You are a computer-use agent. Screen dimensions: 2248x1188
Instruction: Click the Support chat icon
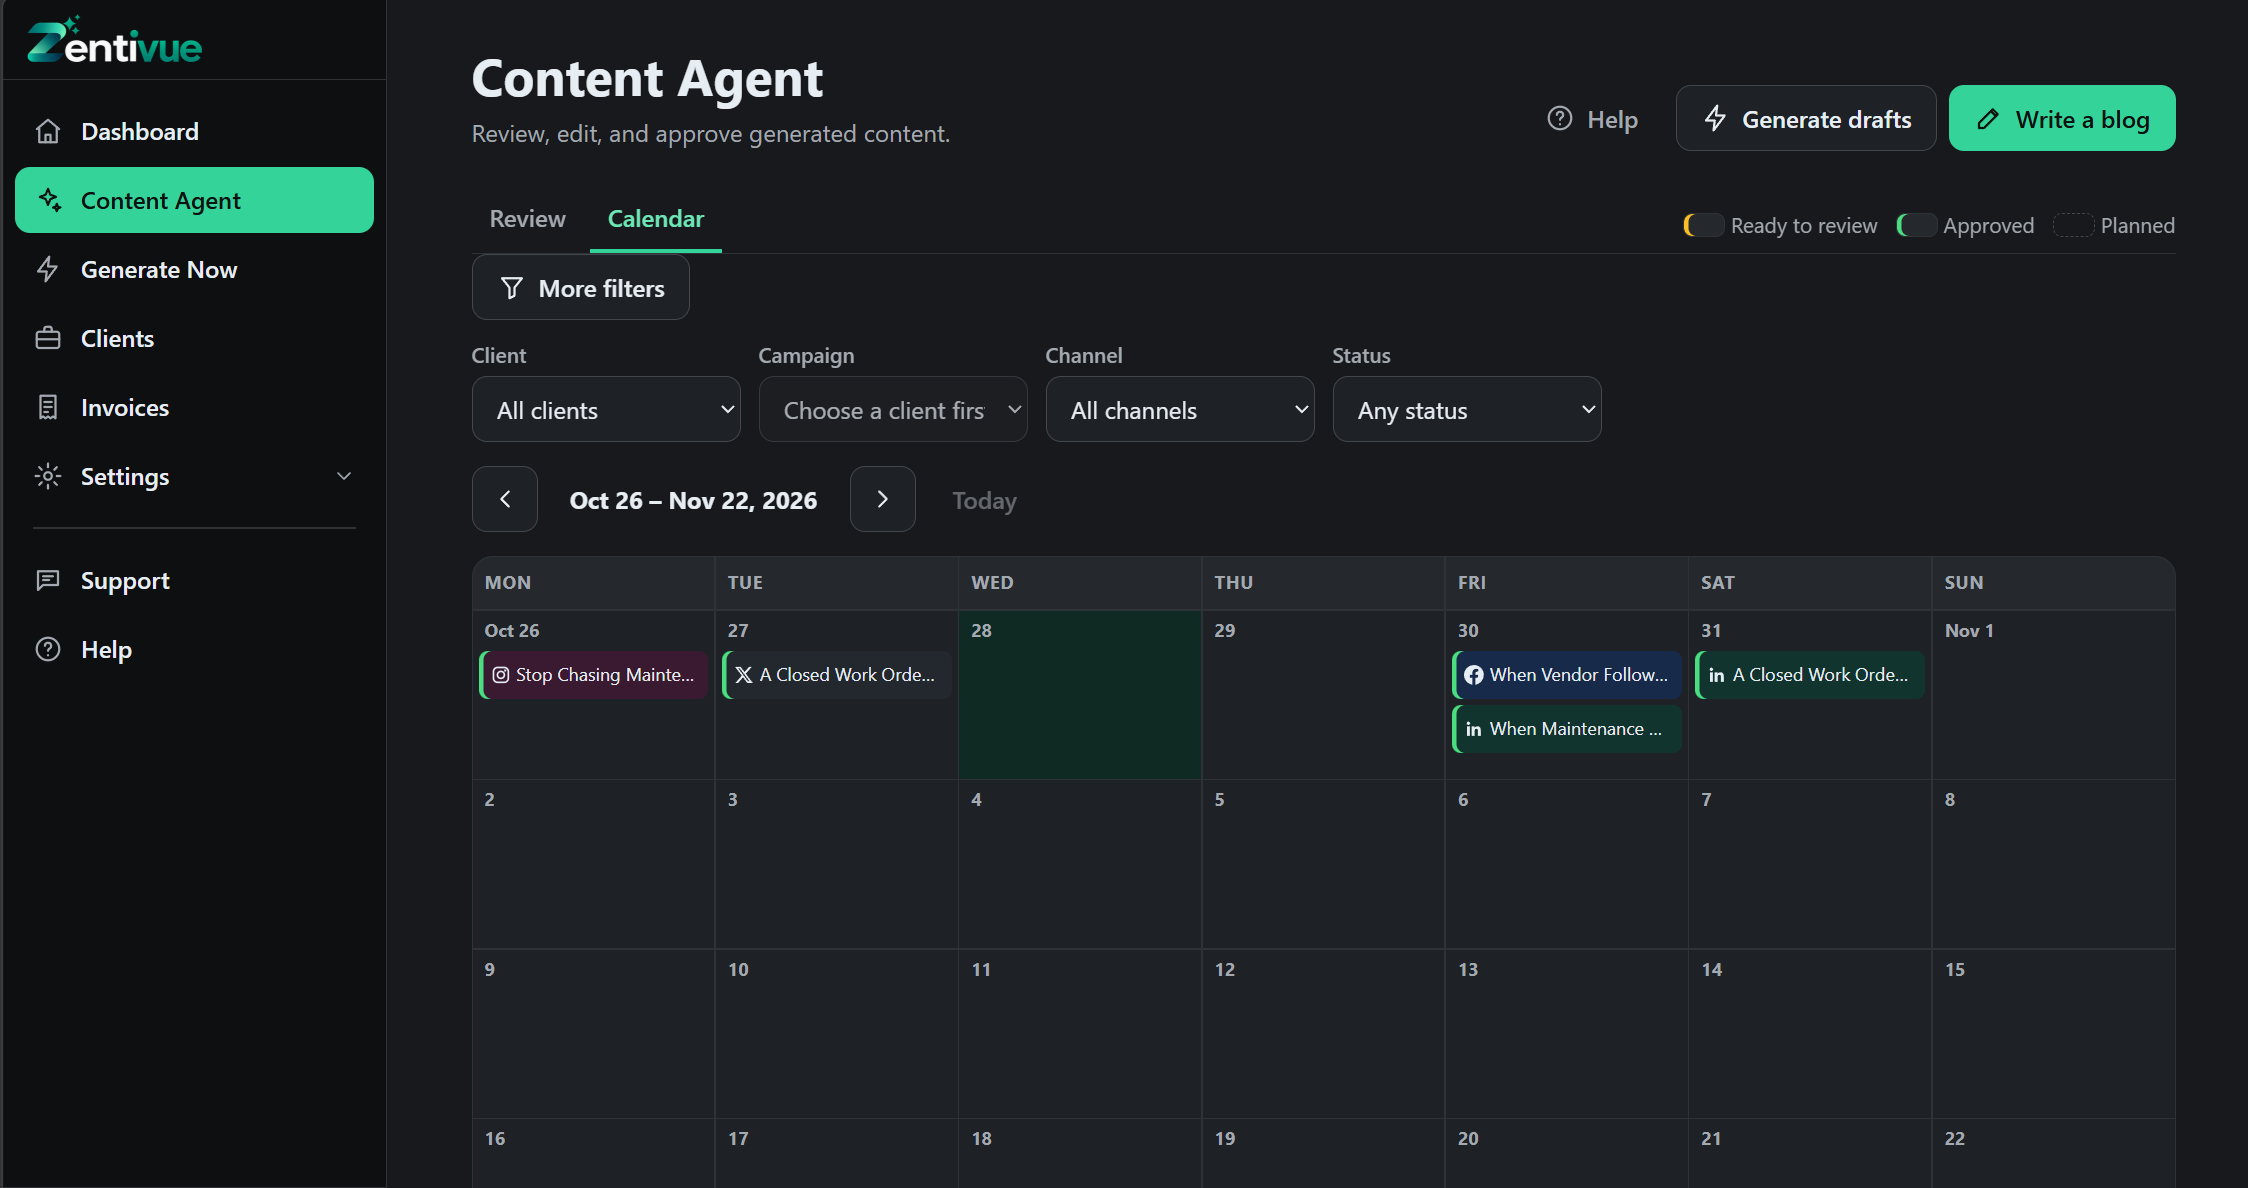point(48,580)
